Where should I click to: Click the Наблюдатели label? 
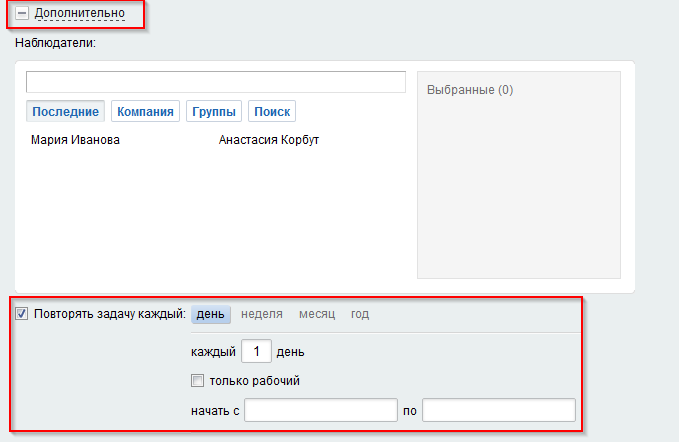click(x=55, y=43)
